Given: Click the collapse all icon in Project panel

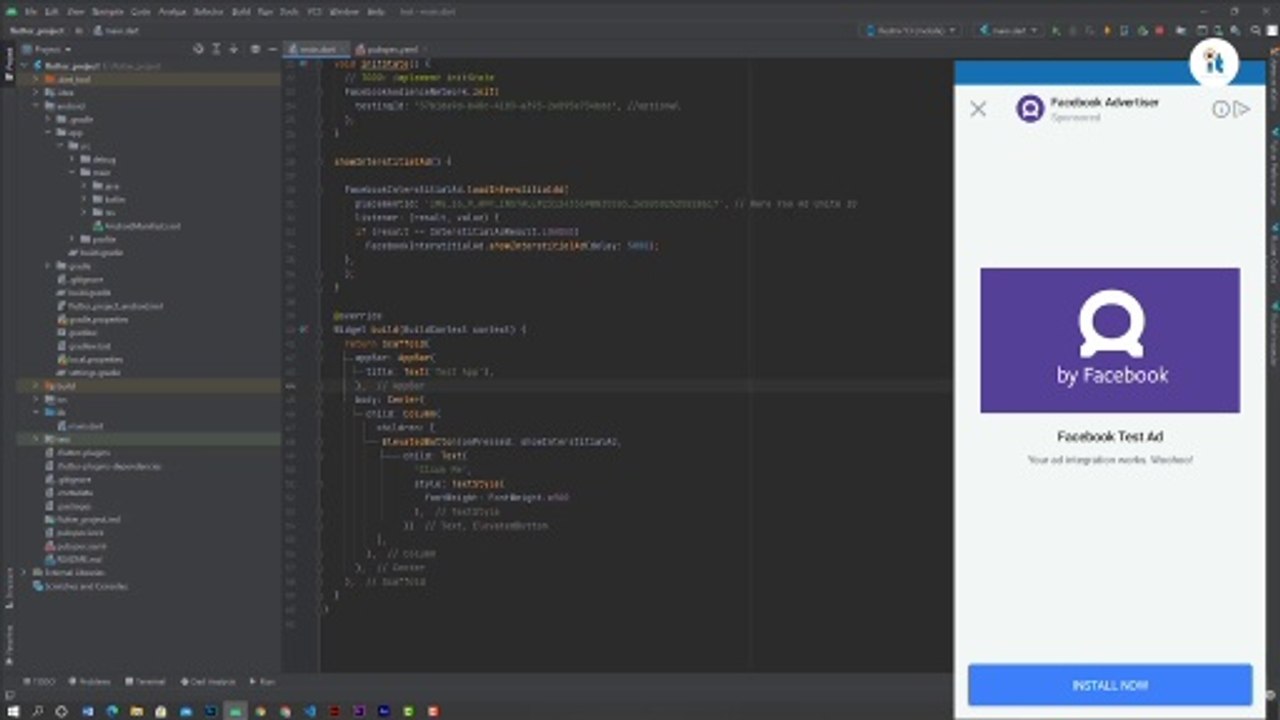Looking at the screenshot, I should (x=233, y=49).
